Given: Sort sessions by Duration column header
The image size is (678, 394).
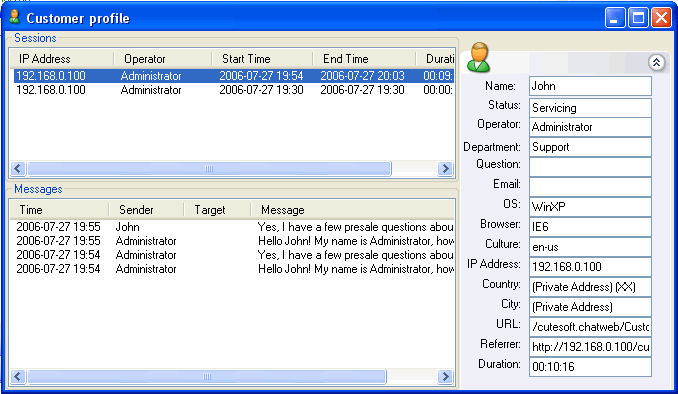Looking at the screenshot, I should (435, 59).
